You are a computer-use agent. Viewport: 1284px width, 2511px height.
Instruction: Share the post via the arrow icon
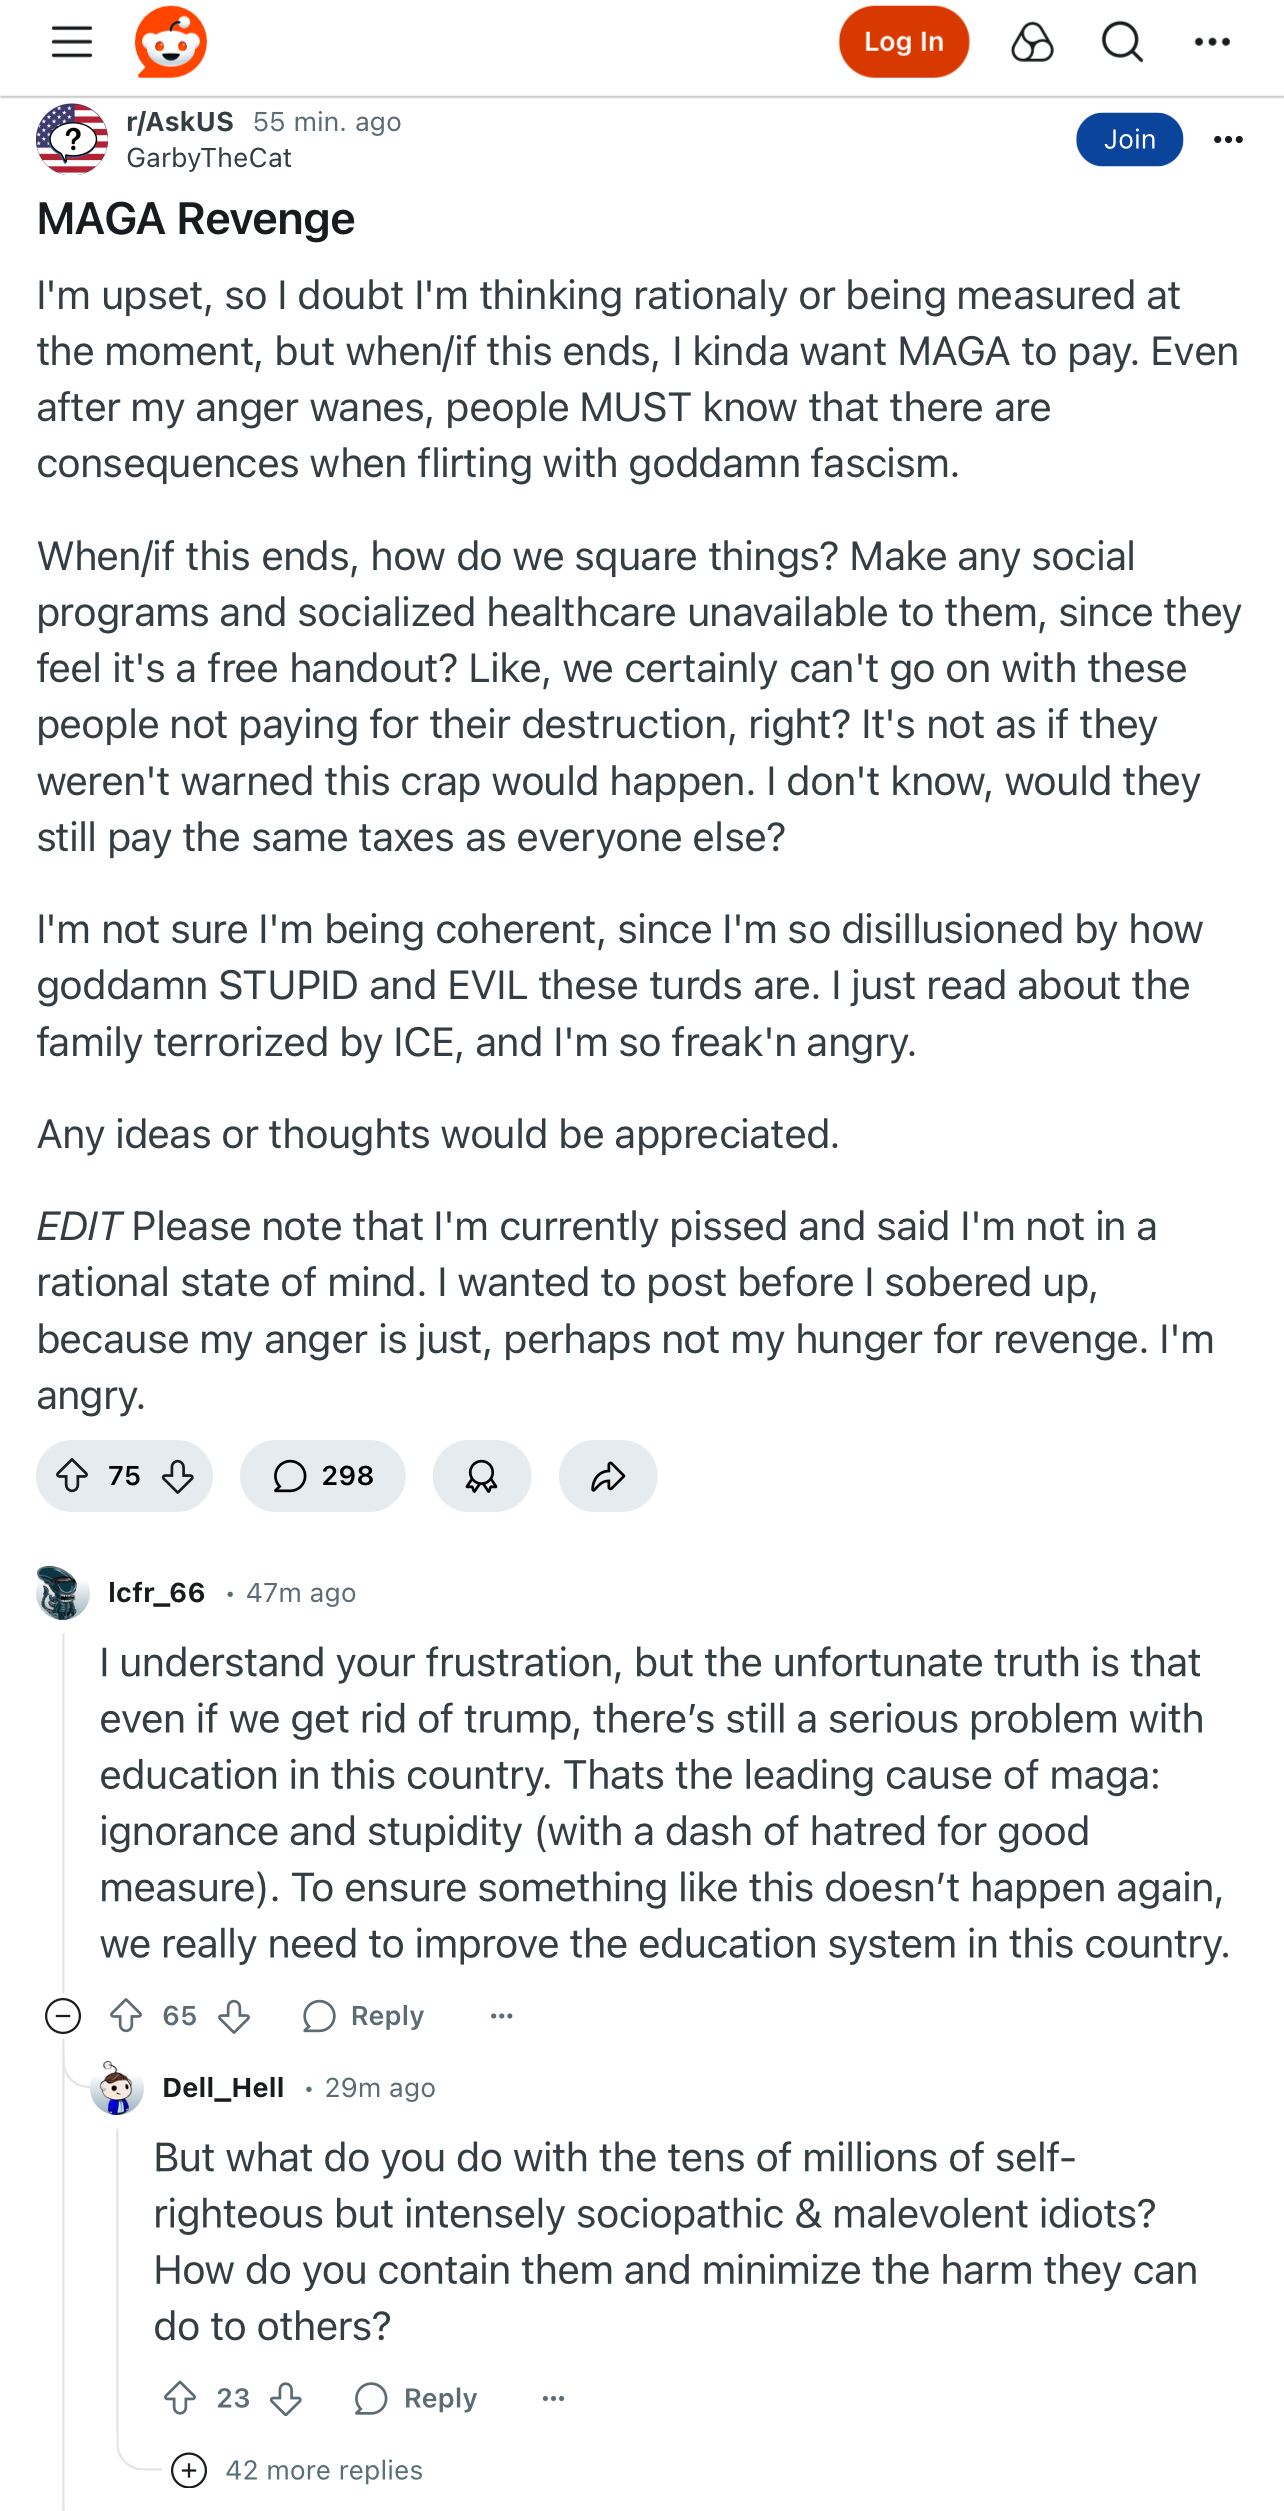coord(608,1476)
